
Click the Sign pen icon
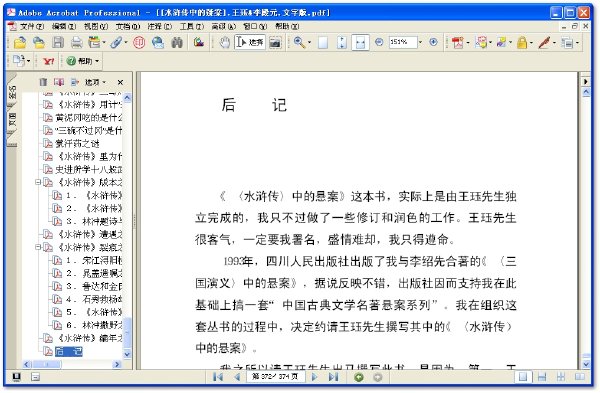point(544,42)
